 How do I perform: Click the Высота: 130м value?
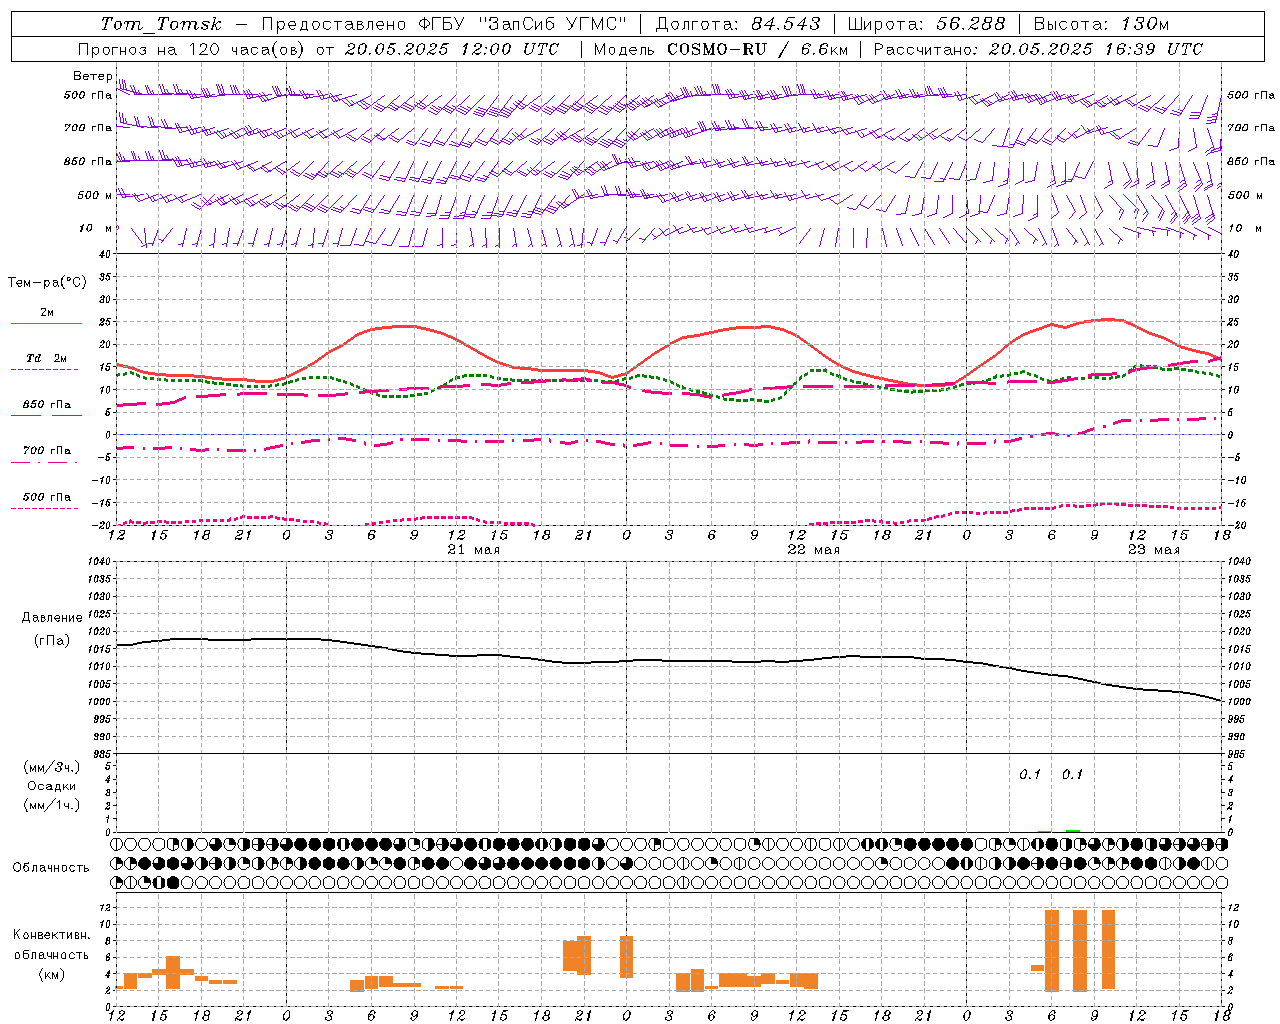[x=1101, y=23]
